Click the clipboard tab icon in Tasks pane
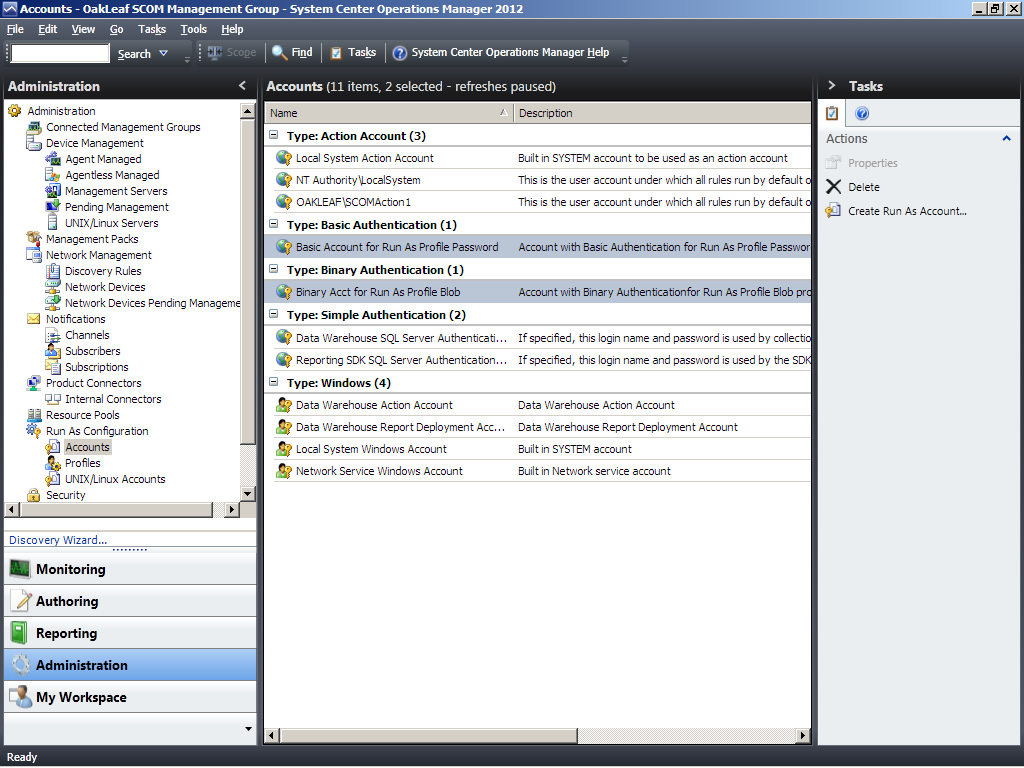1024x768 pixels. click(x=831, y=113)
